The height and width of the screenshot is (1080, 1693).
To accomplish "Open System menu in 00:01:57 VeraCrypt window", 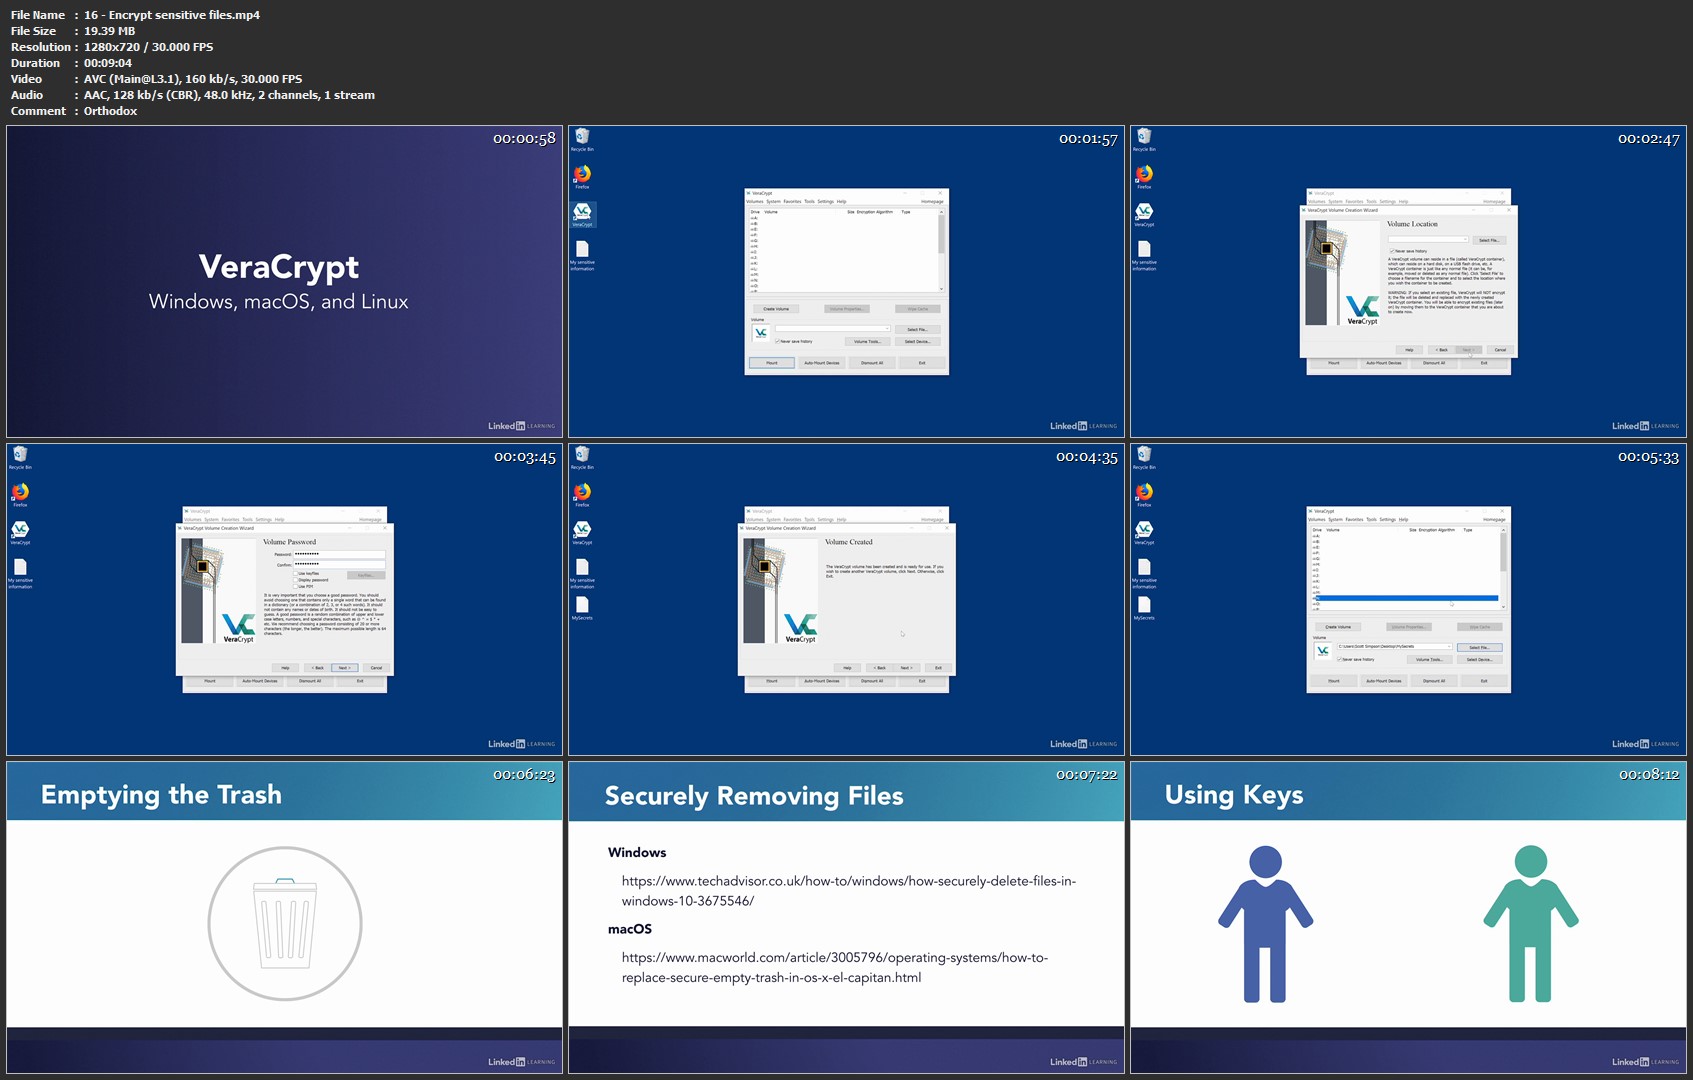I will point(773,201).
